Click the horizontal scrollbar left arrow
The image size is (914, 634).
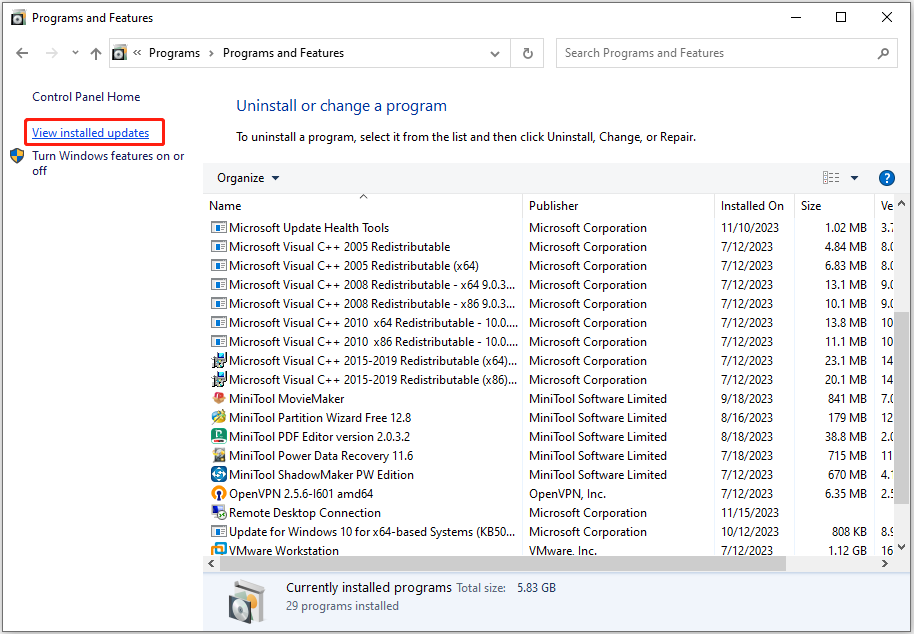coord(211,563)
